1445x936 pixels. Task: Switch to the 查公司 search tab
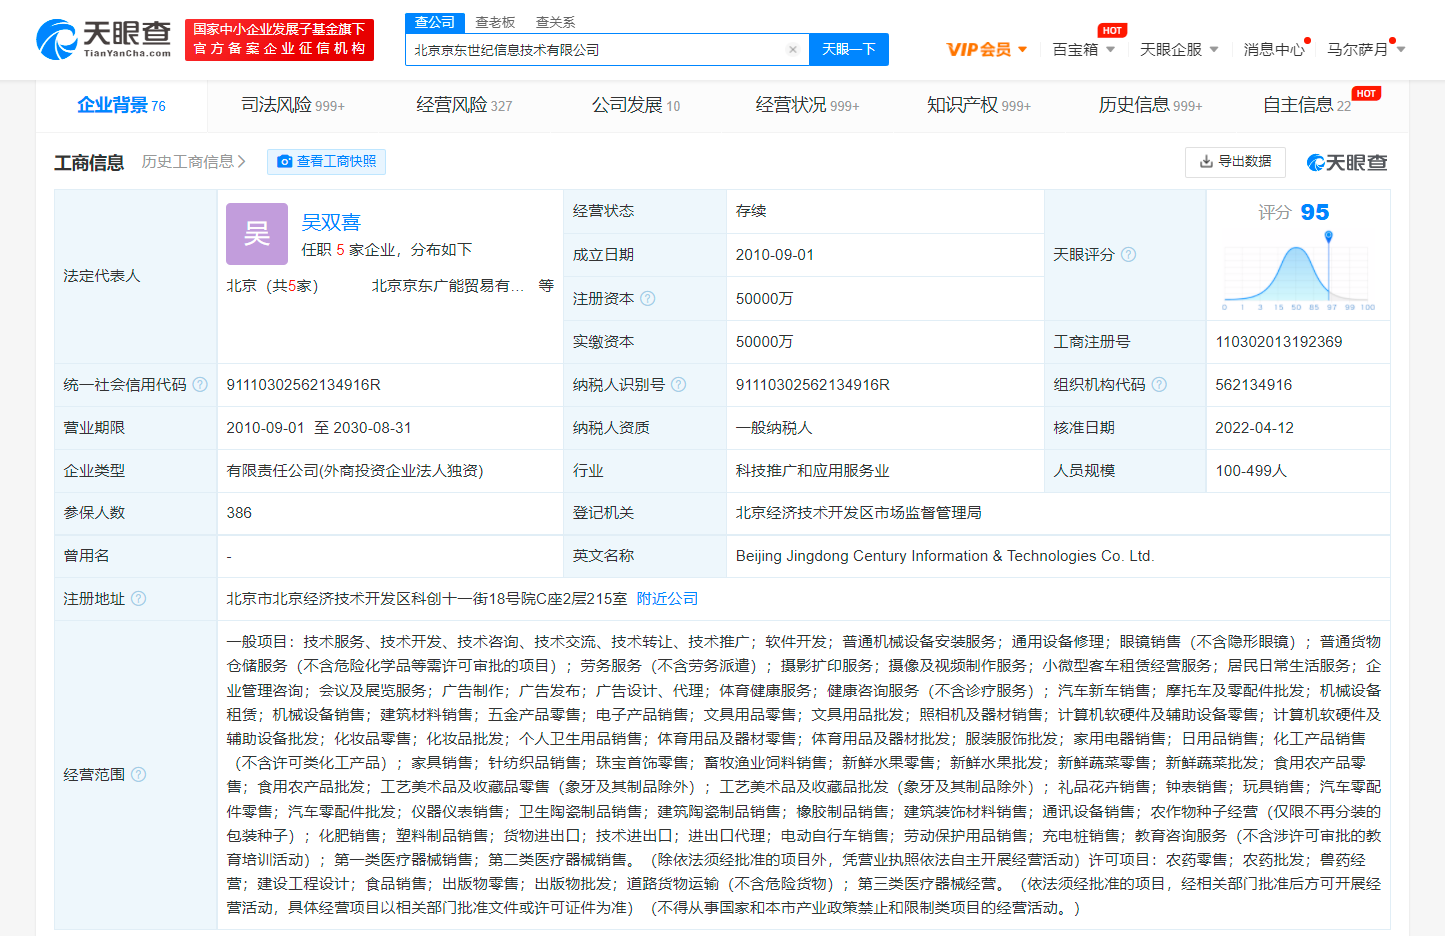[x=435, y=22]
